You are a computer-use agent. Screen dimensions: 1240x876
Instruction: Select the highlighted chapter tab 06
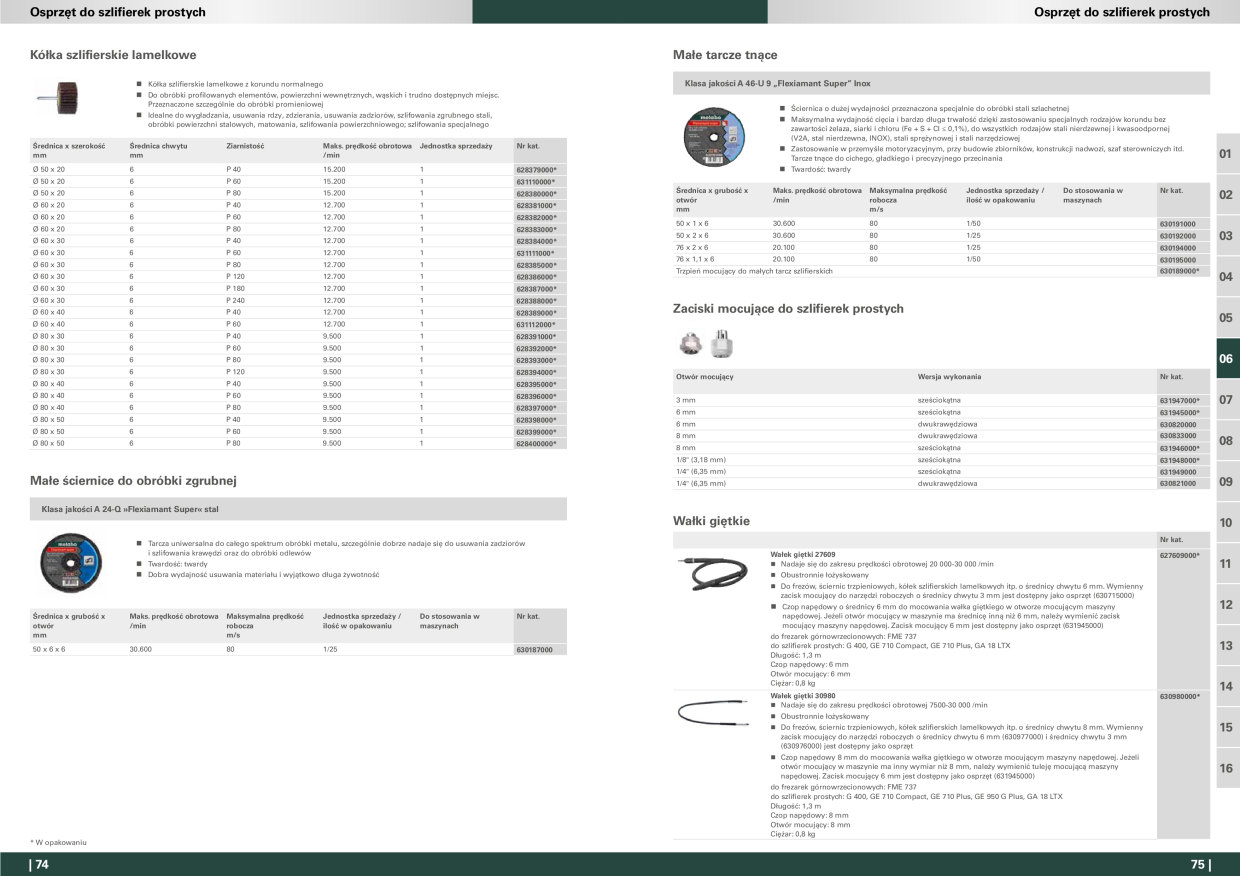1227,359
